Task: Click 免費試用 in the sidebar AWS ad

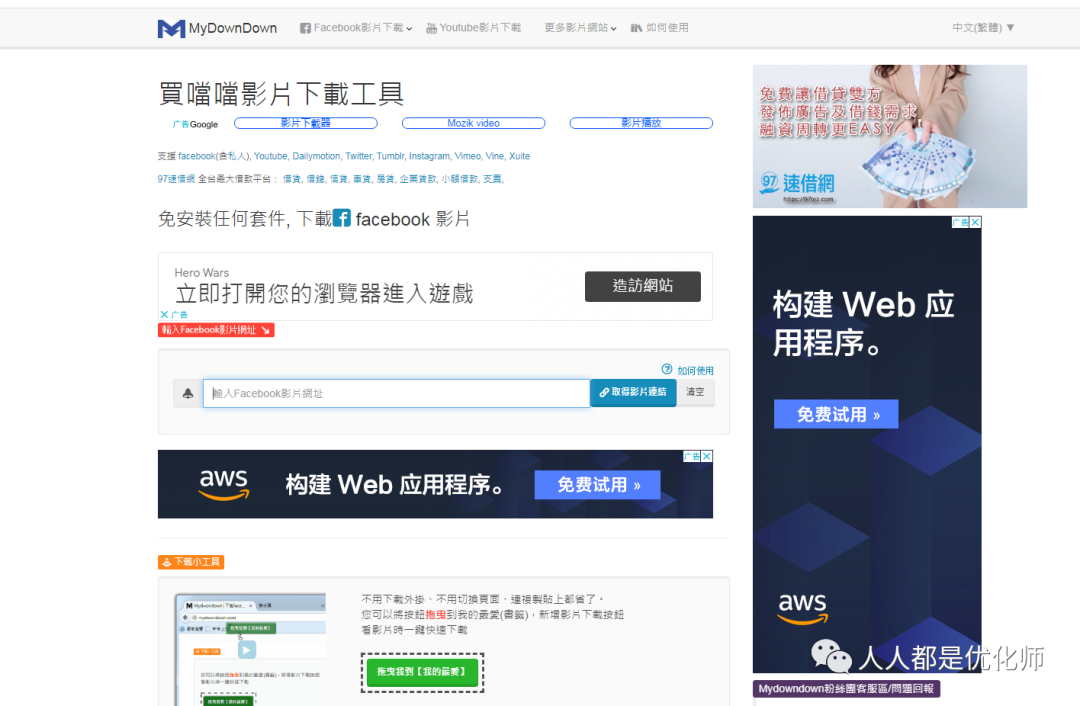Action: [x=836, y=414]
